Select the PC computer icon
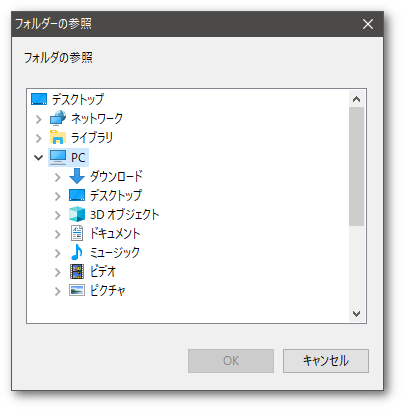403x410 pixels. 58,157
